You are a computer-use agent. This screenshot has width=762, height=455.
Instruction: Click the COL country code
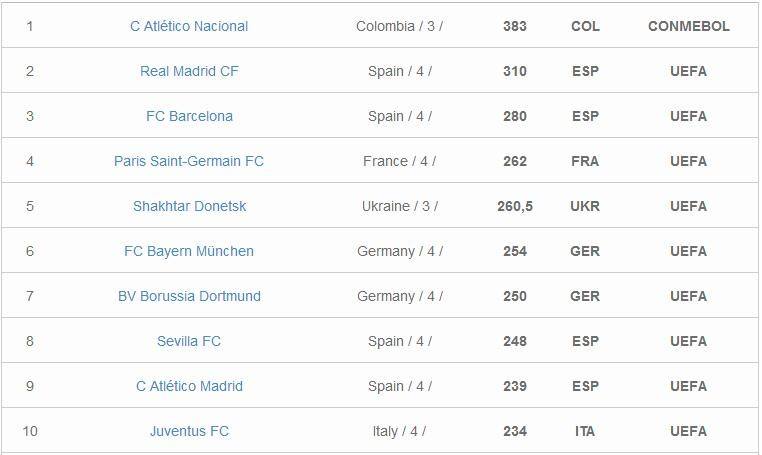[585, 26]
